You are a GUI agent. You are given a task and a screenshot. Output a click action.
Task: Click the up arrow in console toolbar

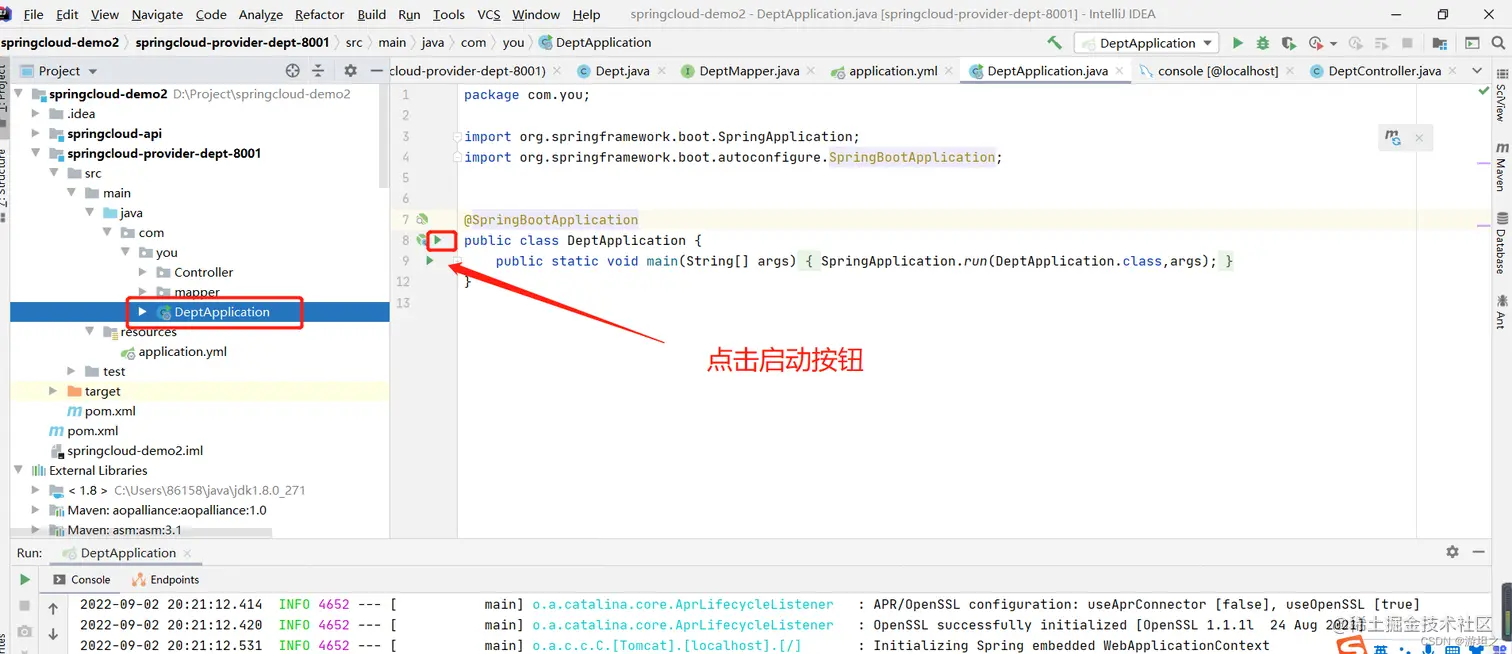(x=53, y=608)
